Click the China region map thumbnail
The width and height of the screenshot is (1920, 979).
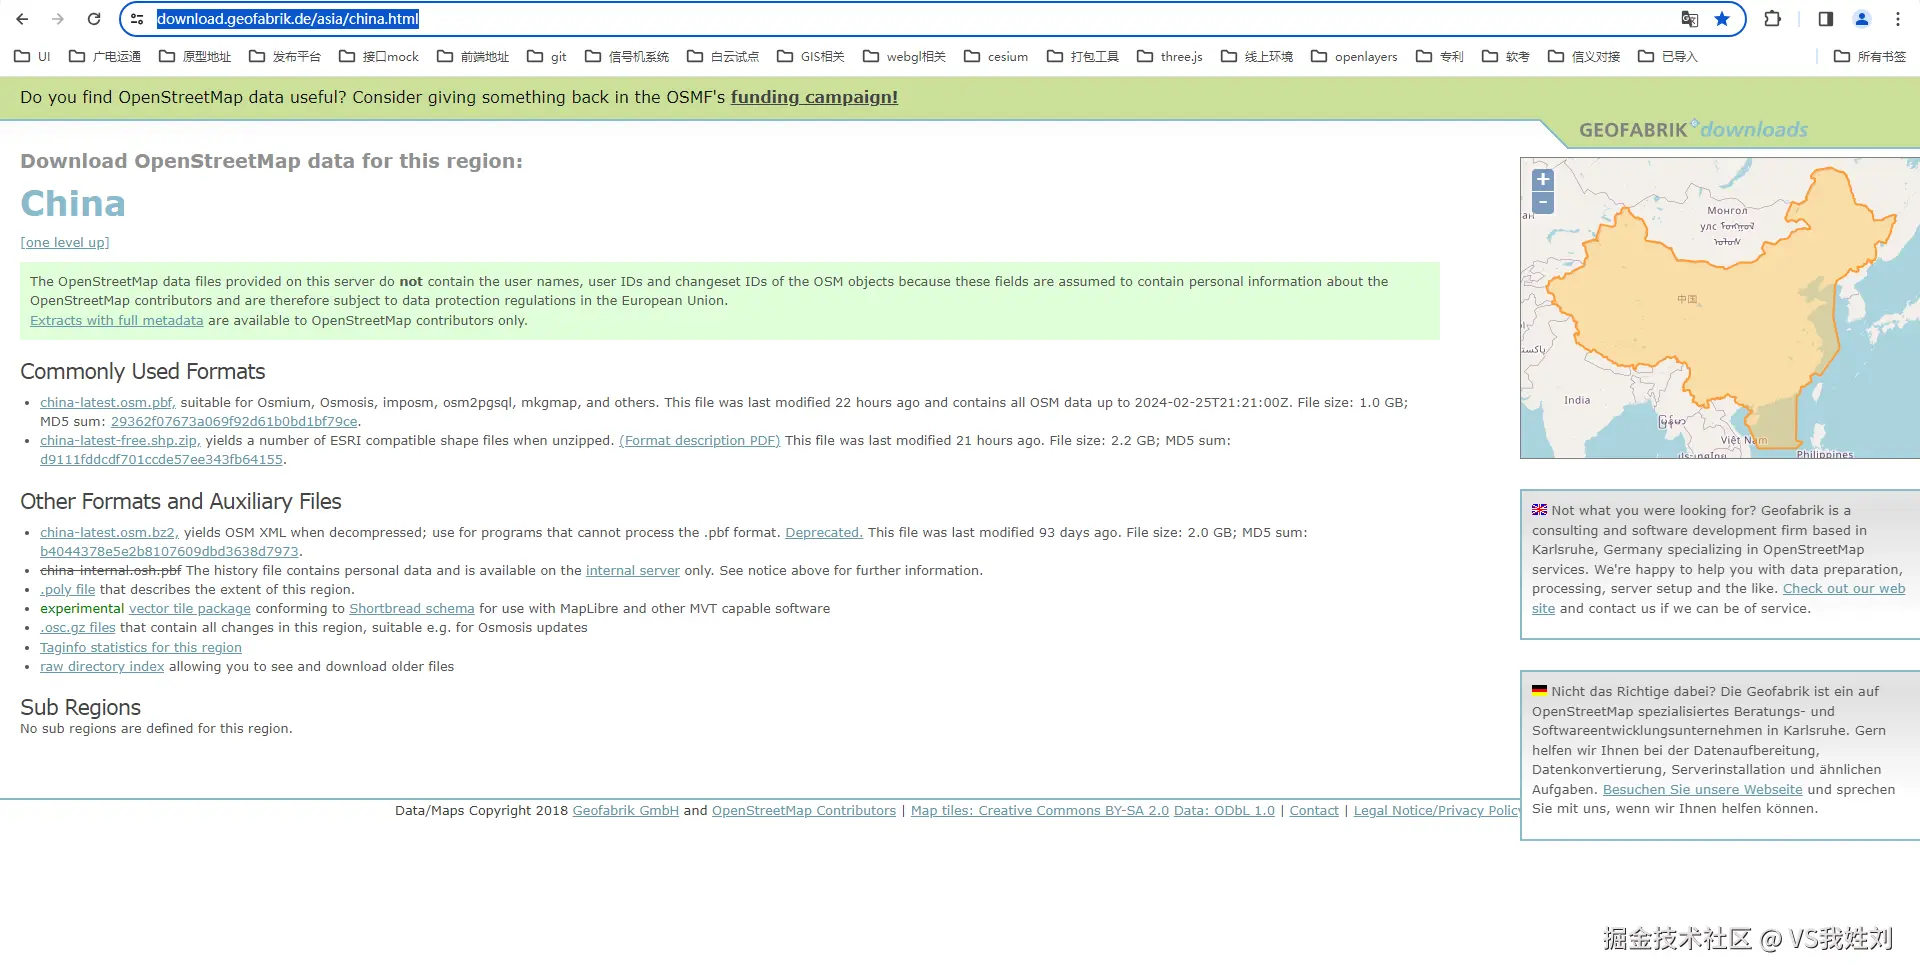1720,308
